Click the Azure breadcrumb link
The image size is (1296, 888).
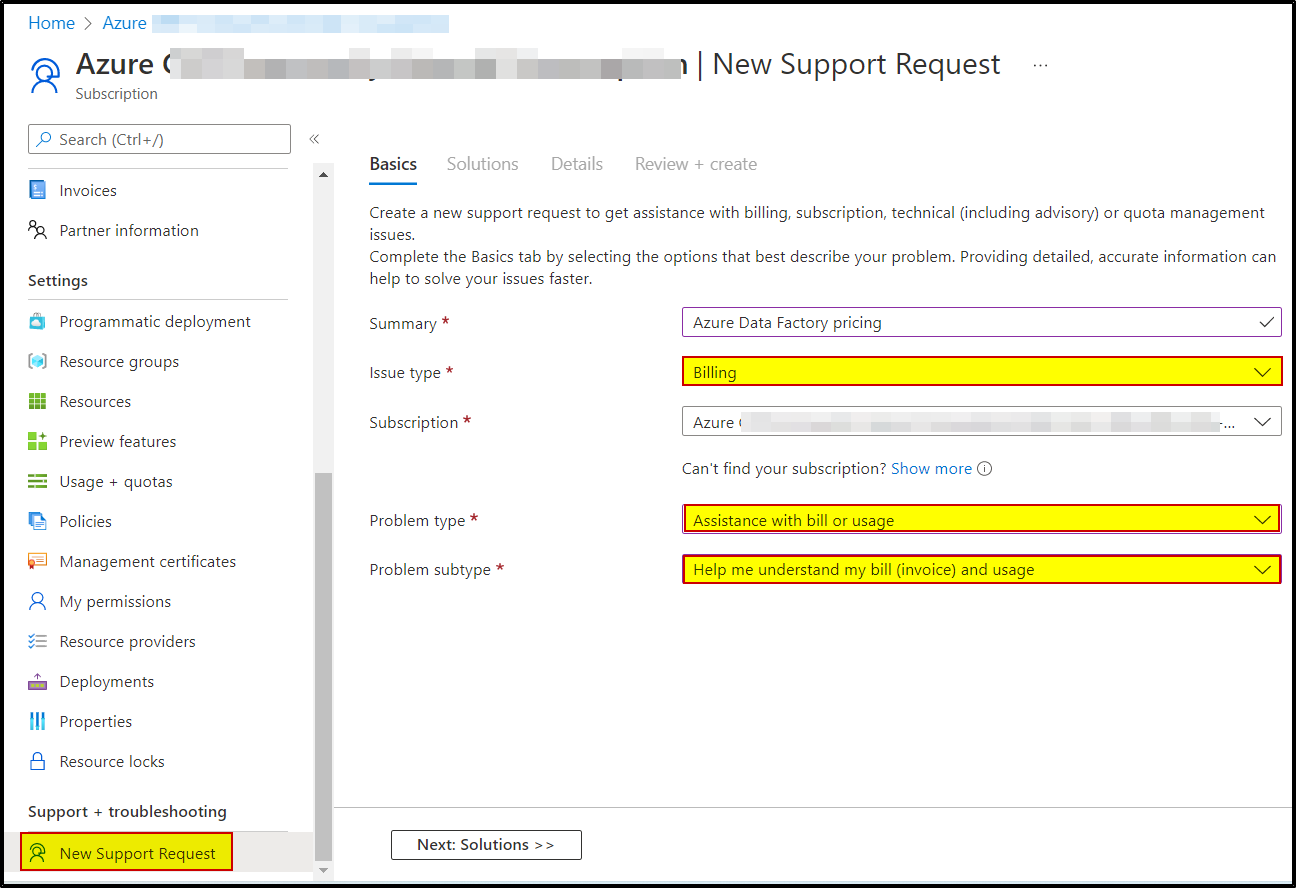coord(125,23)
